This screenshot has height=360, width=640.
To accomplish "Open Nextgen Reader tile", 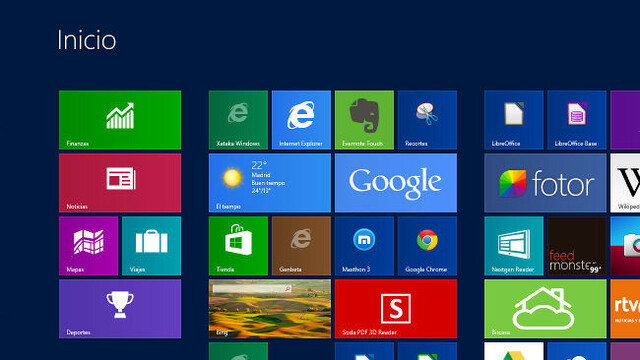I will point(514,246).
